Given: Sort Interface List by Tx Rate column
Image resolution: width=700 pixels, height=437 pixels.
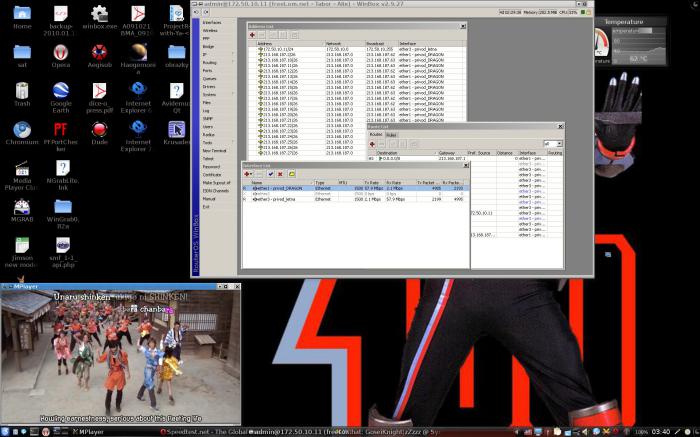Looking at the screenshot, I should (374, 183).
